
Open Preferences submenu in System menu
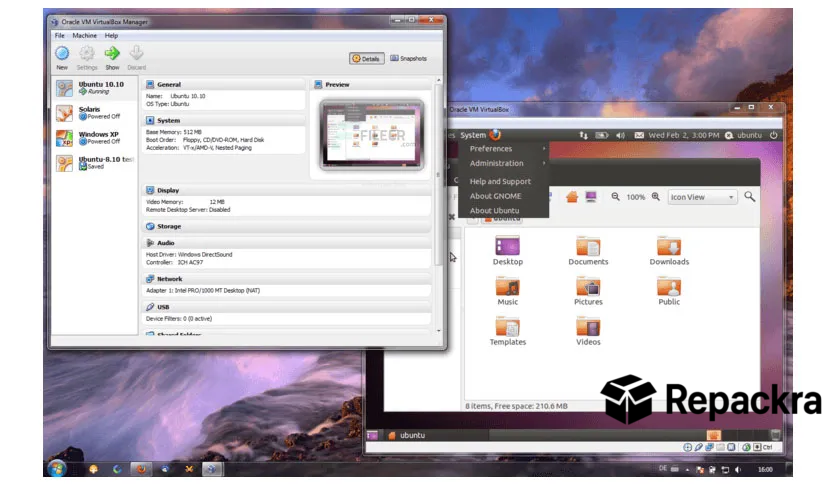504,149
